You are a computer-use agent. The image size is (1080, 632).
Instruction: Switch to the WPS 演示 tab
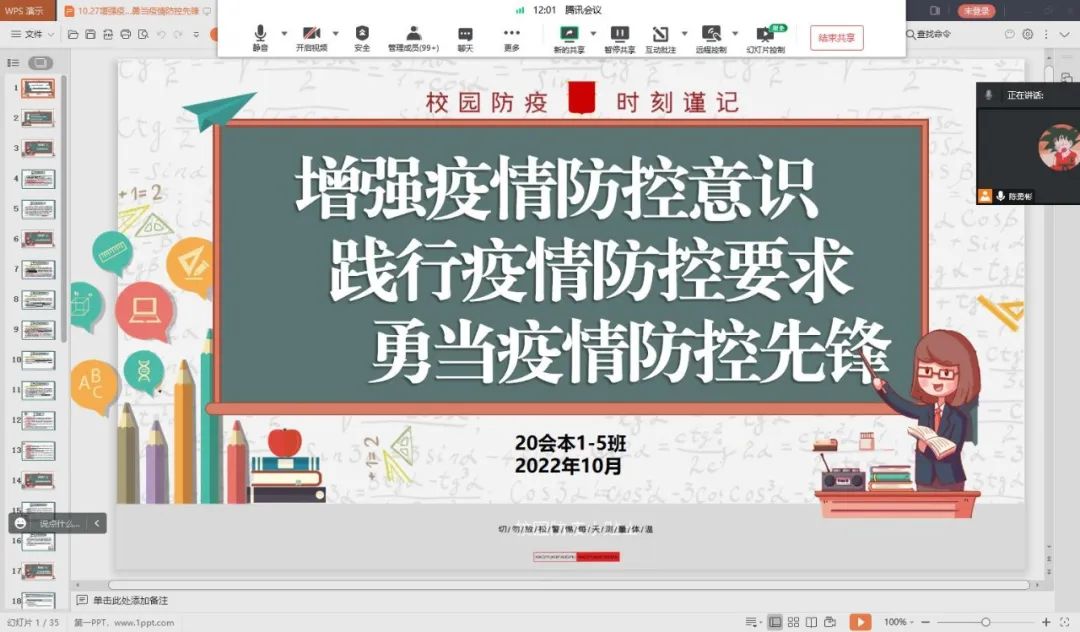click(x=25, y=10)
